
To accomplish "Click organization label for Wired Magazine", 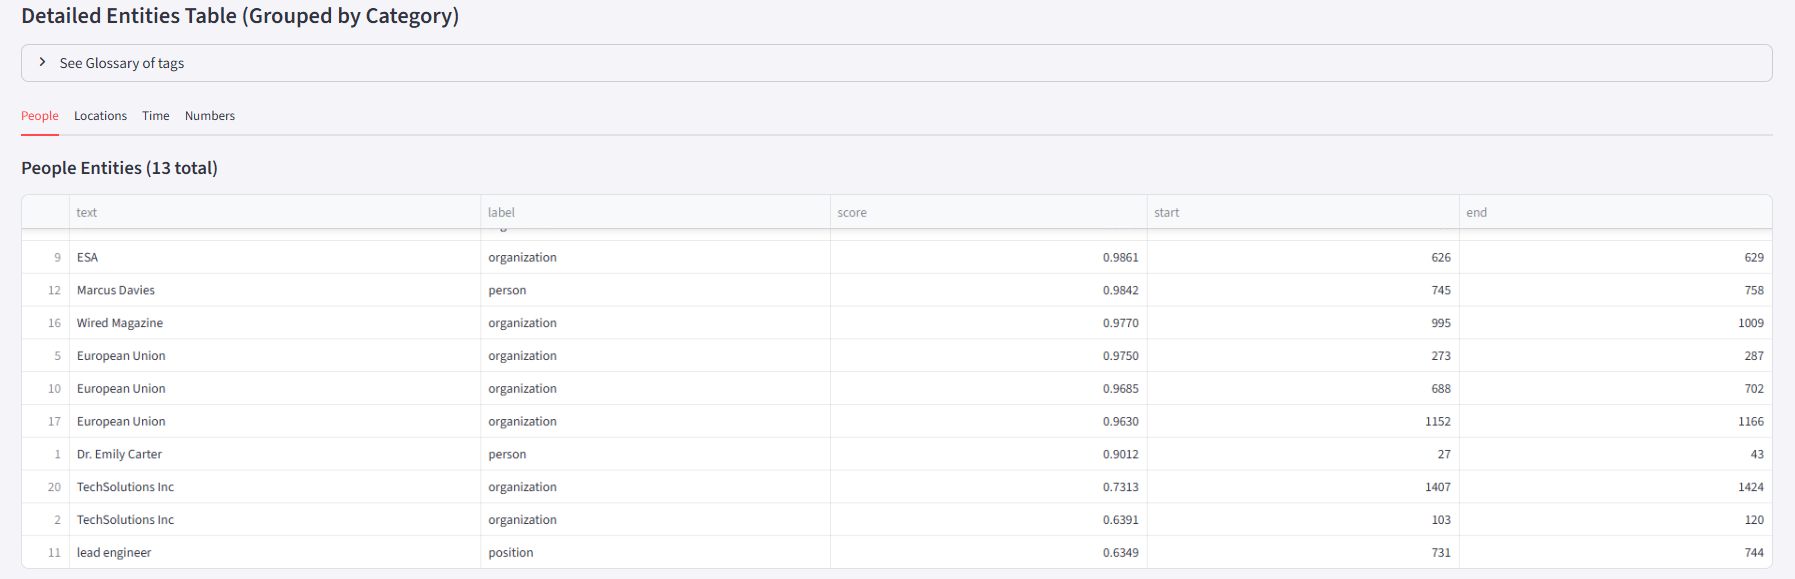I will point(655,323).
